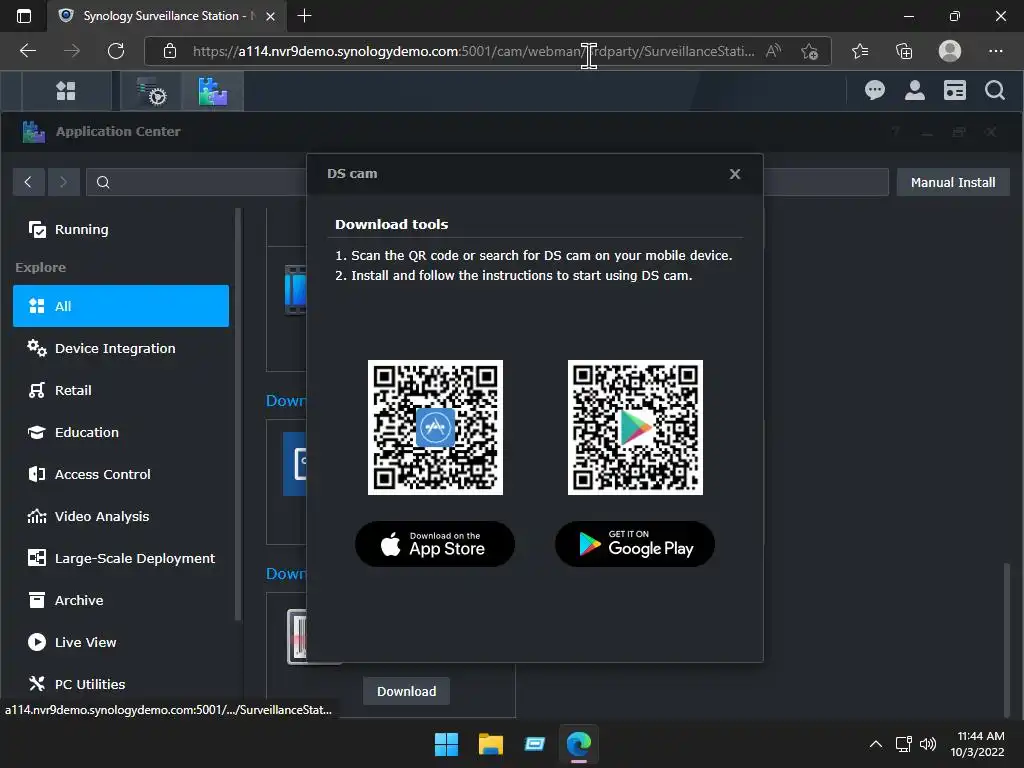Open browser Collections
This screenshot has height=768, width=1024.
click(904, 51)
